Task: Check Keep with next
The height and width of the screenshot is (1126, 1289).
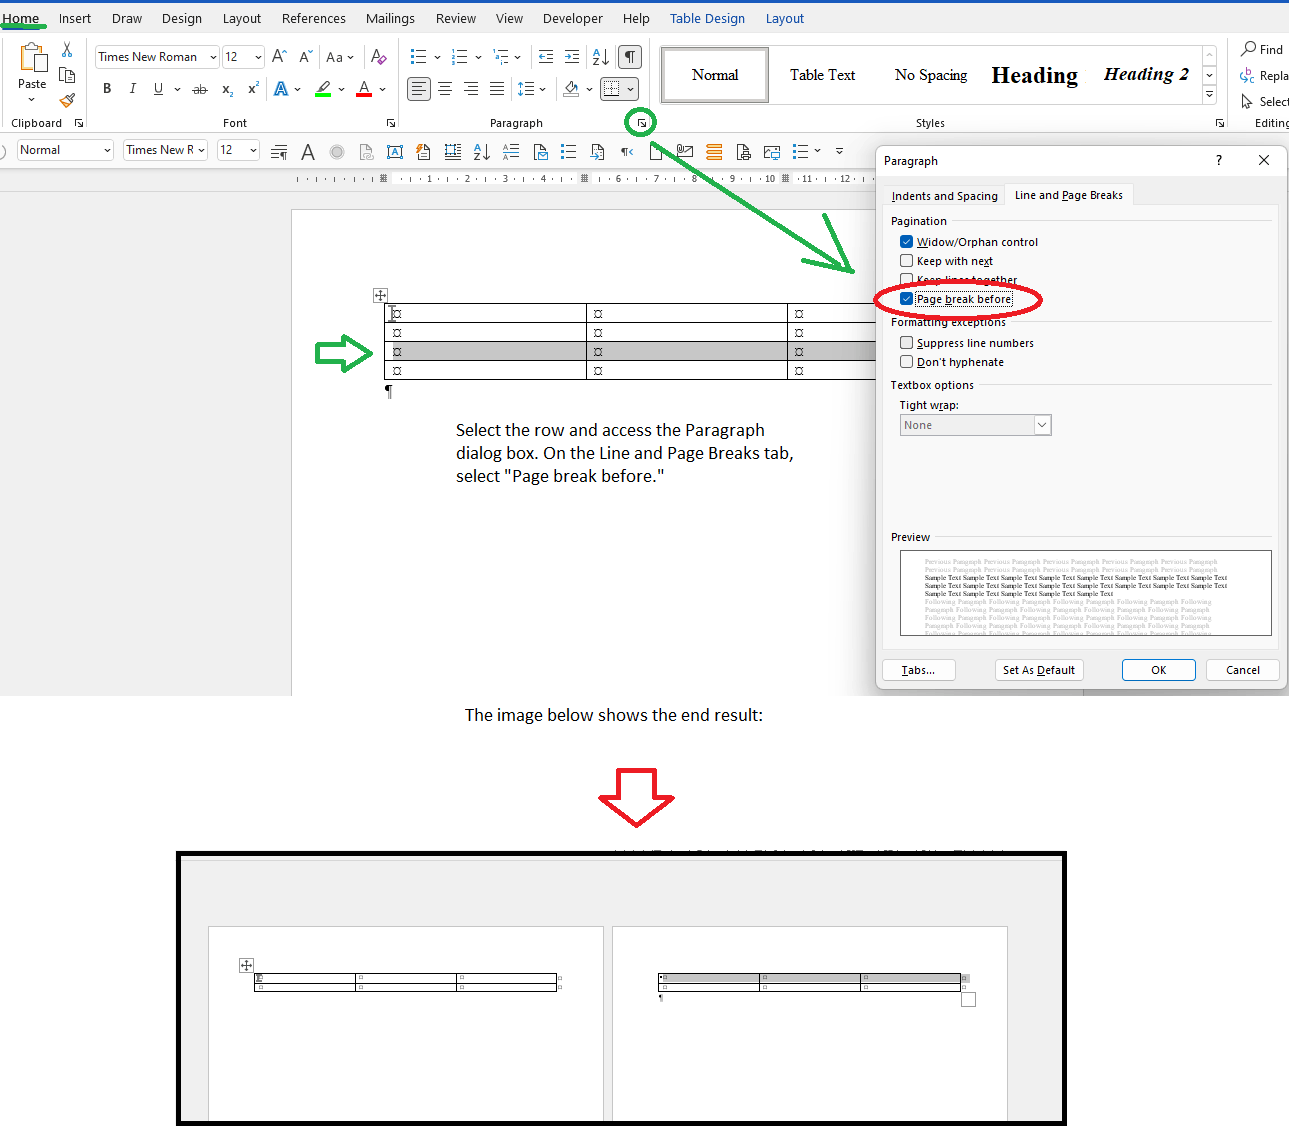Action: pos(906,261)
